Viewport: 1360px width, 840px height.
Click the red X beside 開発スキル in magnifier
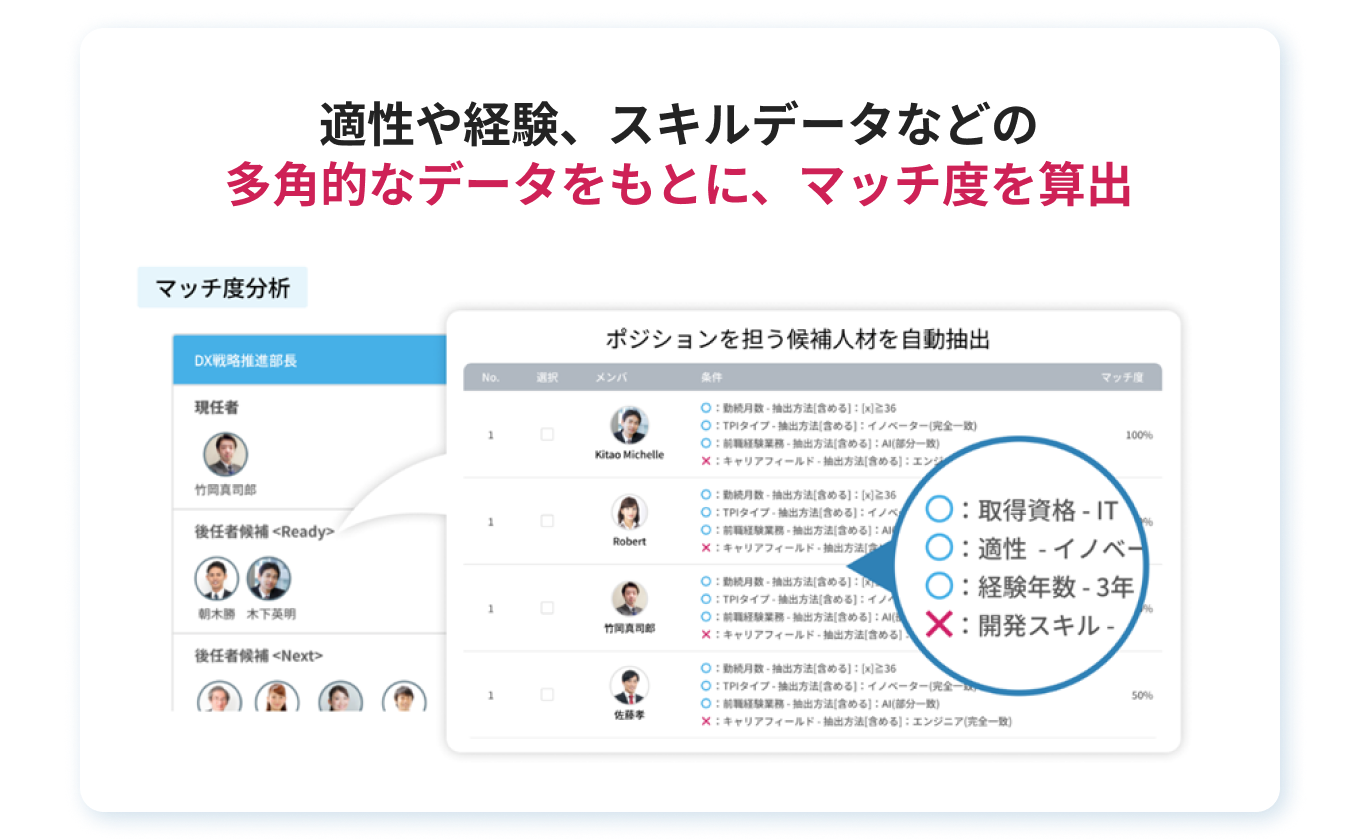(939, 626)
